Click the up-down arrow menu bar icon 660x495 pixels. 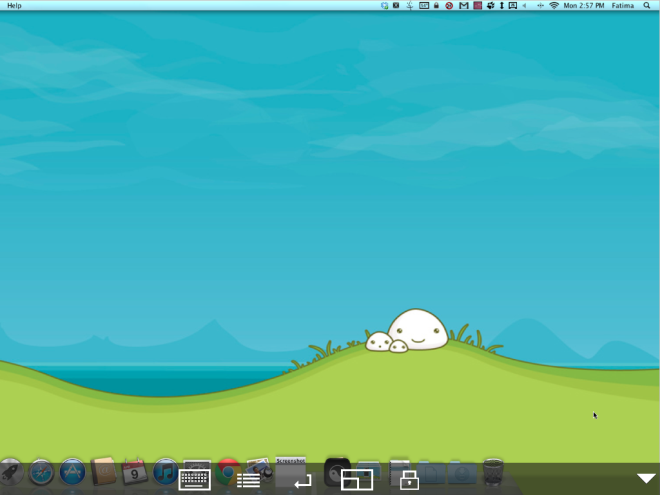(501, 5)
